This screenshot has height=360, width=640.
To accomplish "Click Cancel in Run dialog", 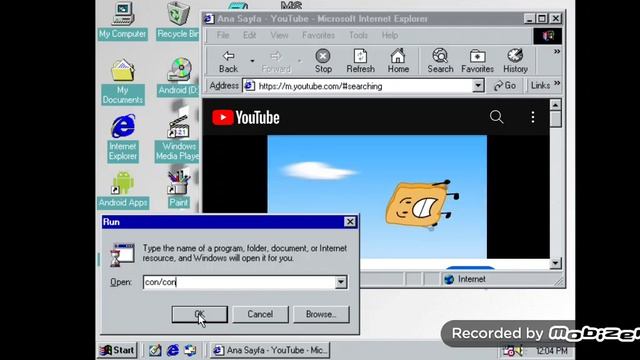I will [x=260, y=314].
